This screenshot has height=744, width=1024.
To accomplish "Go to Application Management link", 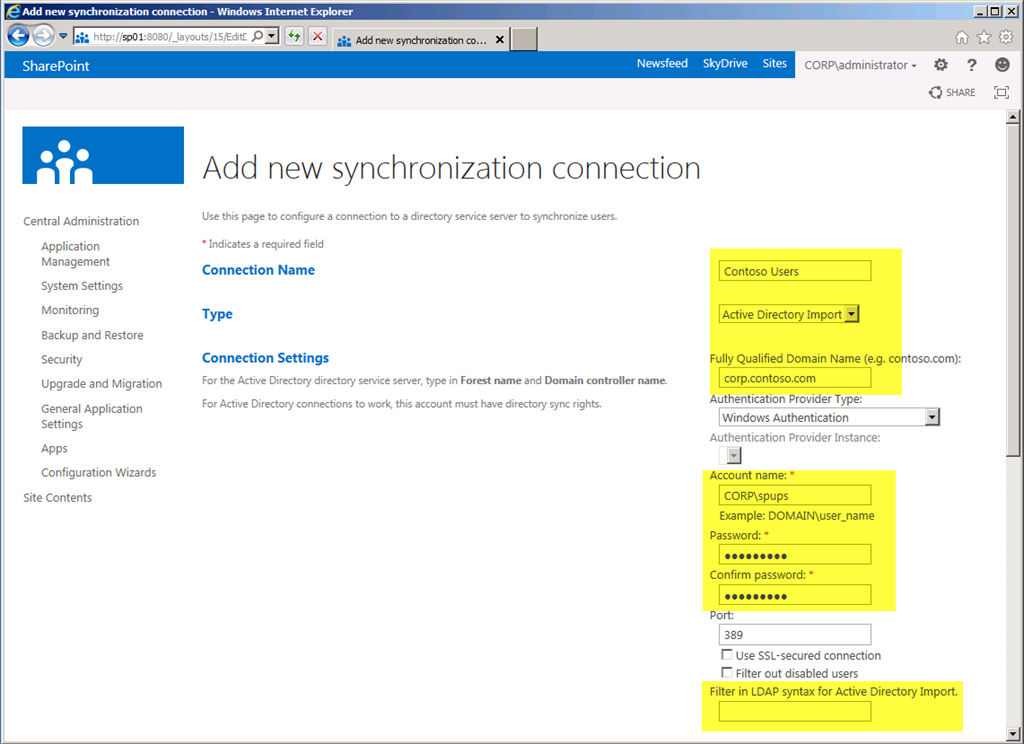I will pyautogui.click(x=75, y=254).
